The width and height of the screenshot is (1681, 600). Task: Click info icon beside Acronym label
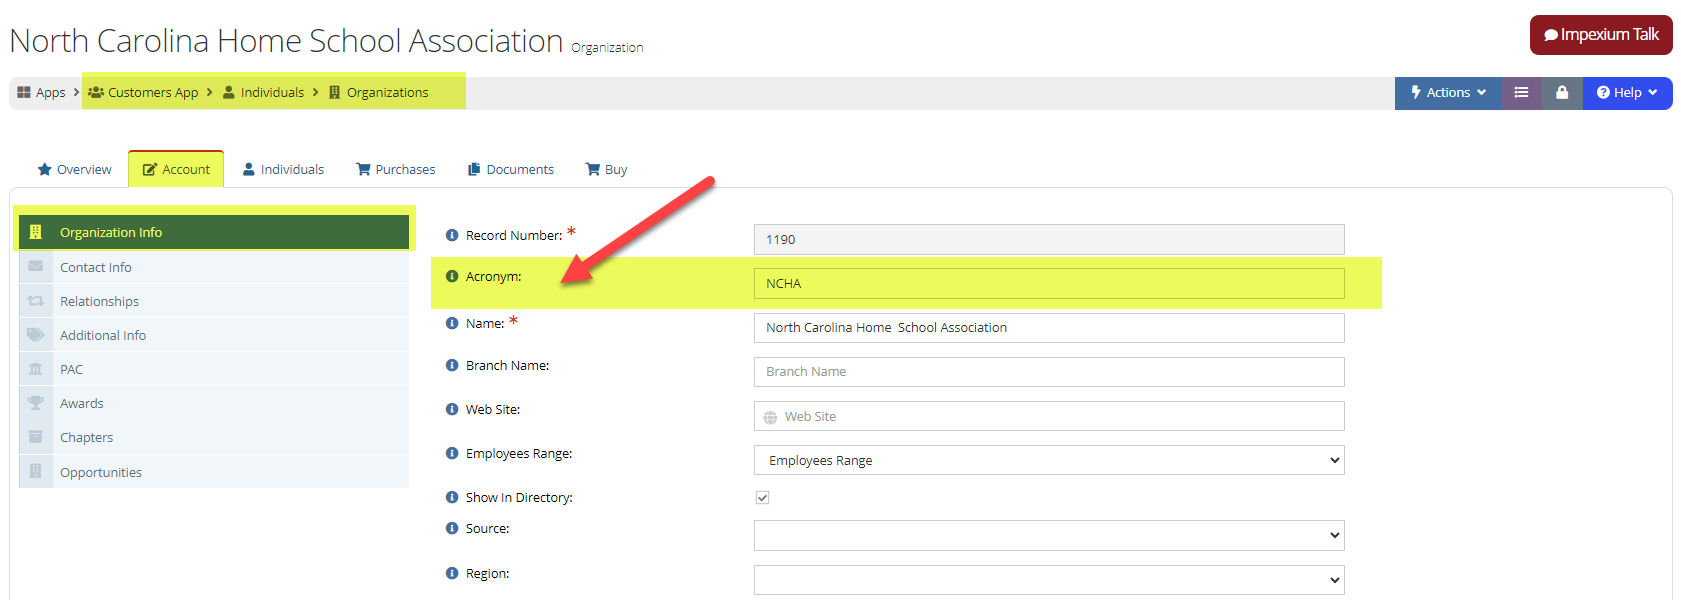[x=452, y=276]
